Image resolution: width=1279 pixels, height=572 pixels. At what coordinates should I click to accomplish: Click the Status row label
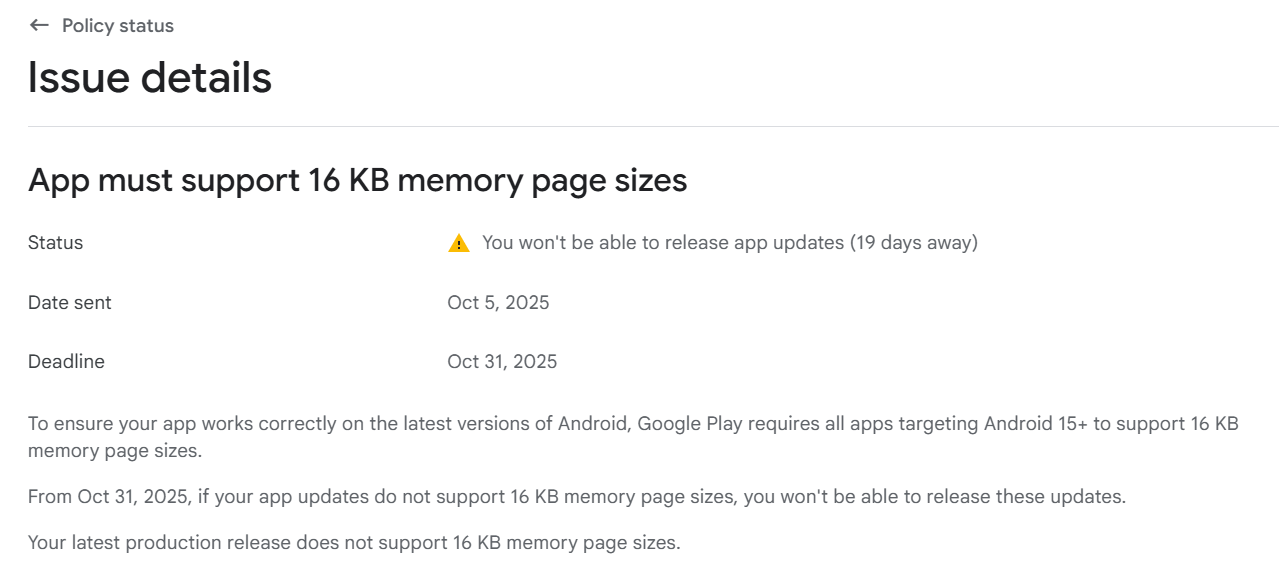[56, 243]
